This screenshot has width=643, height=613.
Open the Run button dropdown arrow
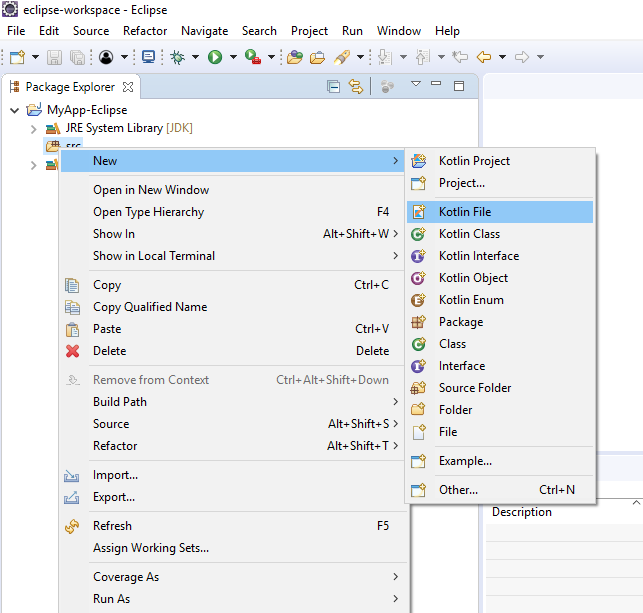click(x=231, y=57)
